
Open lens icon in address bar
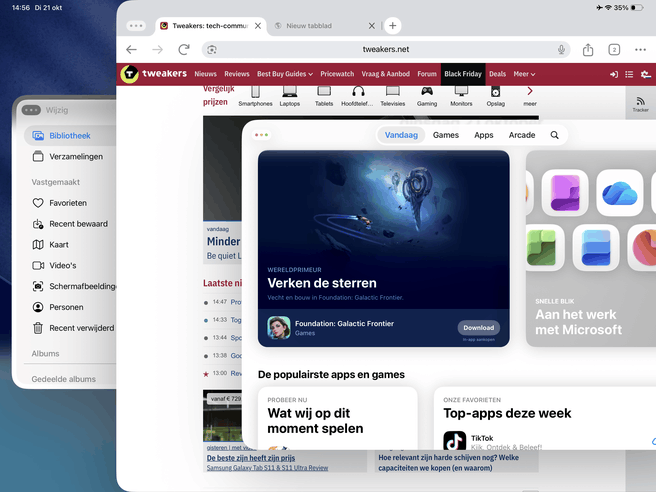[x=212, y=49]
